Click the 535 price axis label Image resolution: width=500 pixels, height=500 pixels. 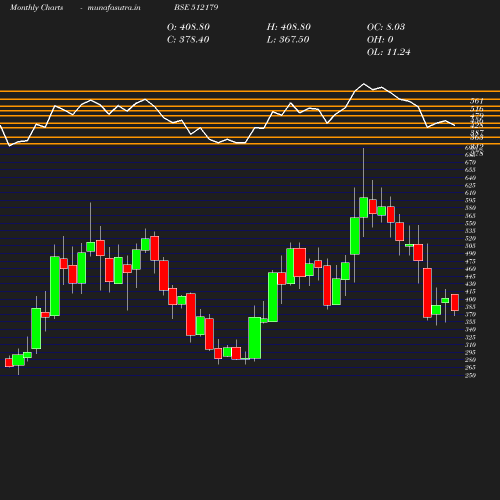pos(470,231)
